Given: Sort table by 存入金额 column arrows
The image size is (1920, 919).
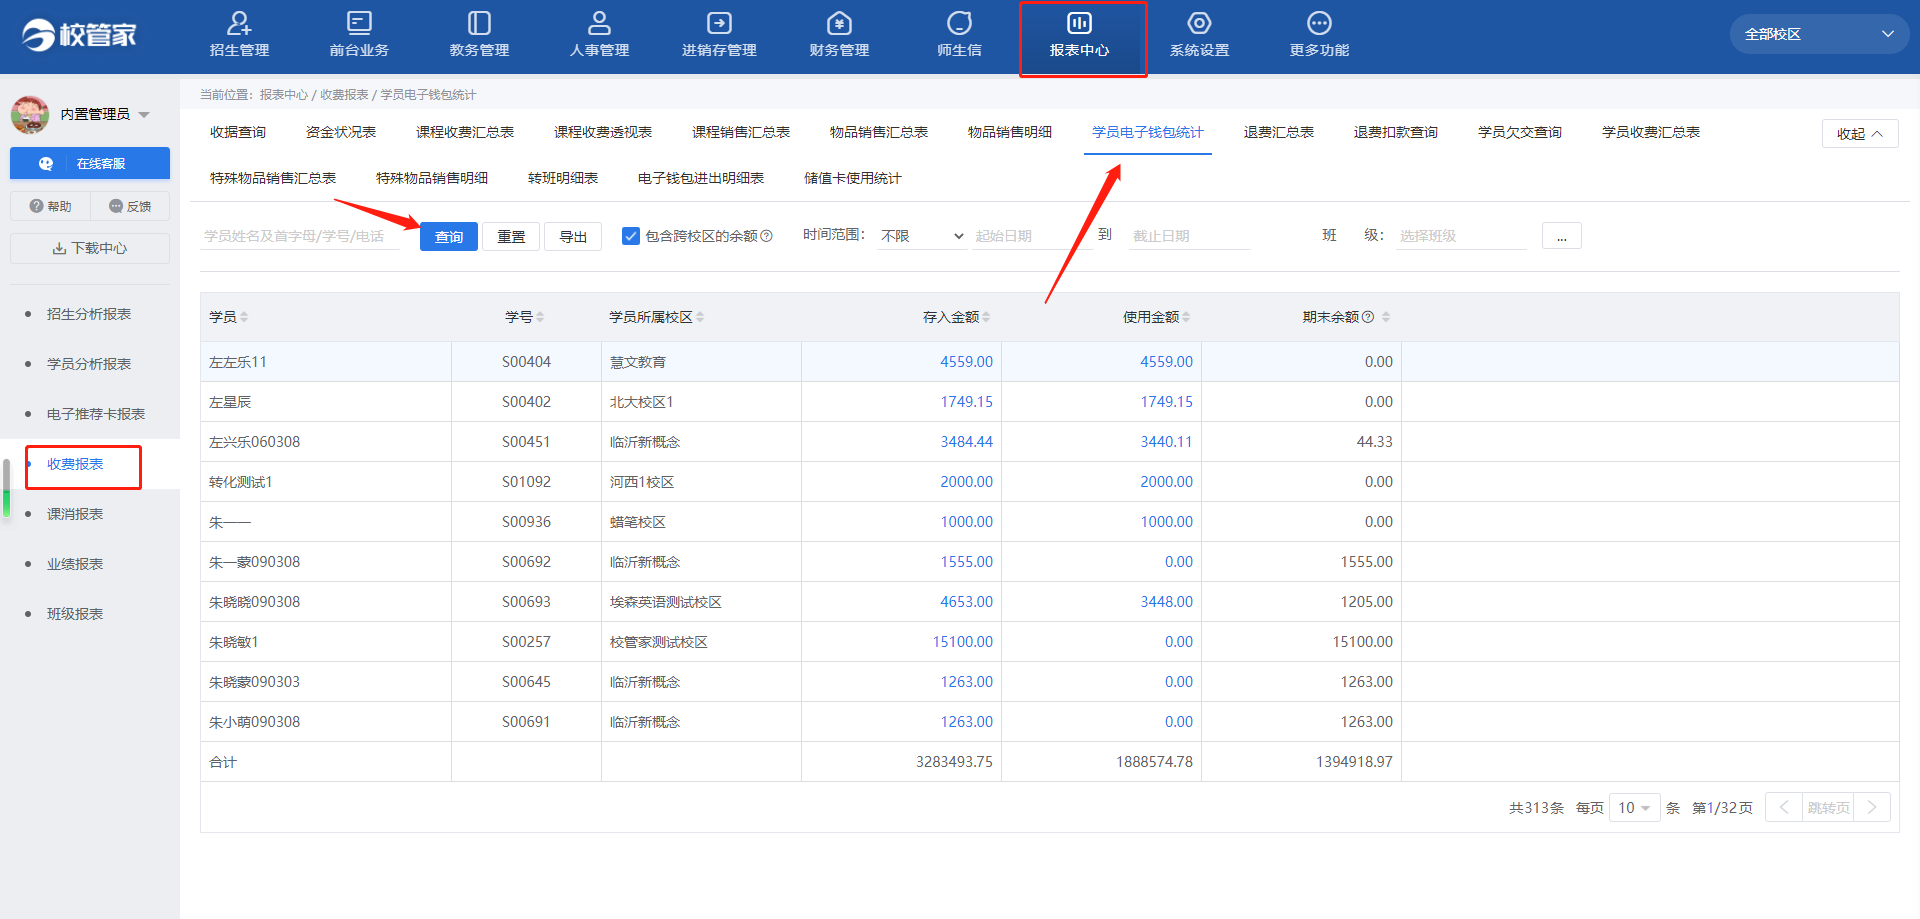Looking at the screenshot, I should 986,317.
